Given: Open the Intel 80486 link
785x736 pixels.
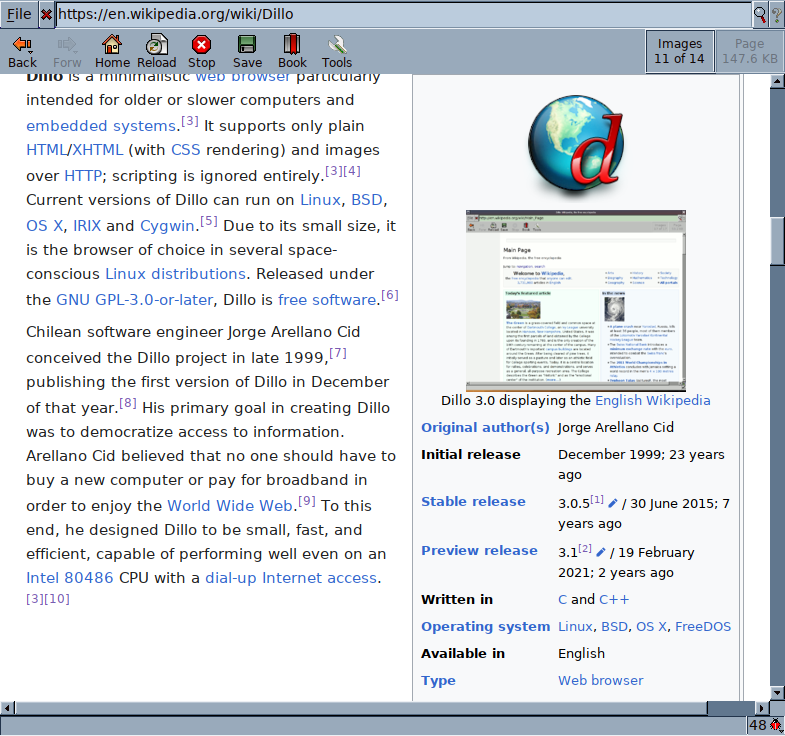Looking at the screenshot, I should click(x=70, y=578).
